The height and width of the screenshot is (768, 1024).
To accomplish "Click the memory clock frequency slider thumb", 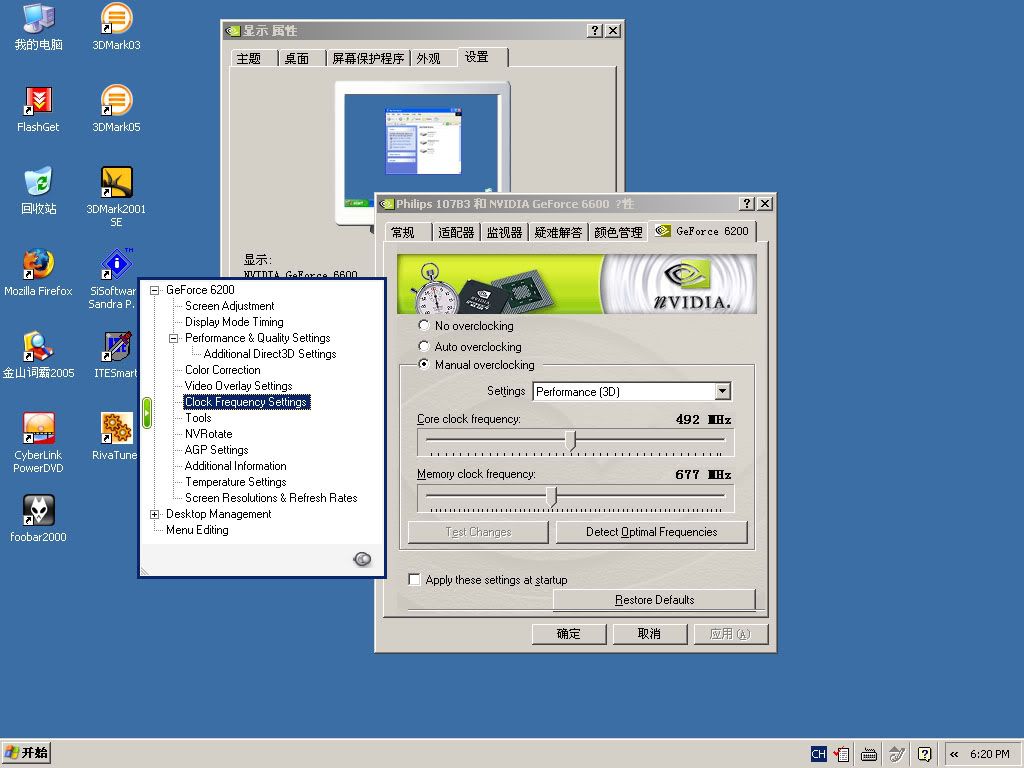I will click(x=552, y=496).
